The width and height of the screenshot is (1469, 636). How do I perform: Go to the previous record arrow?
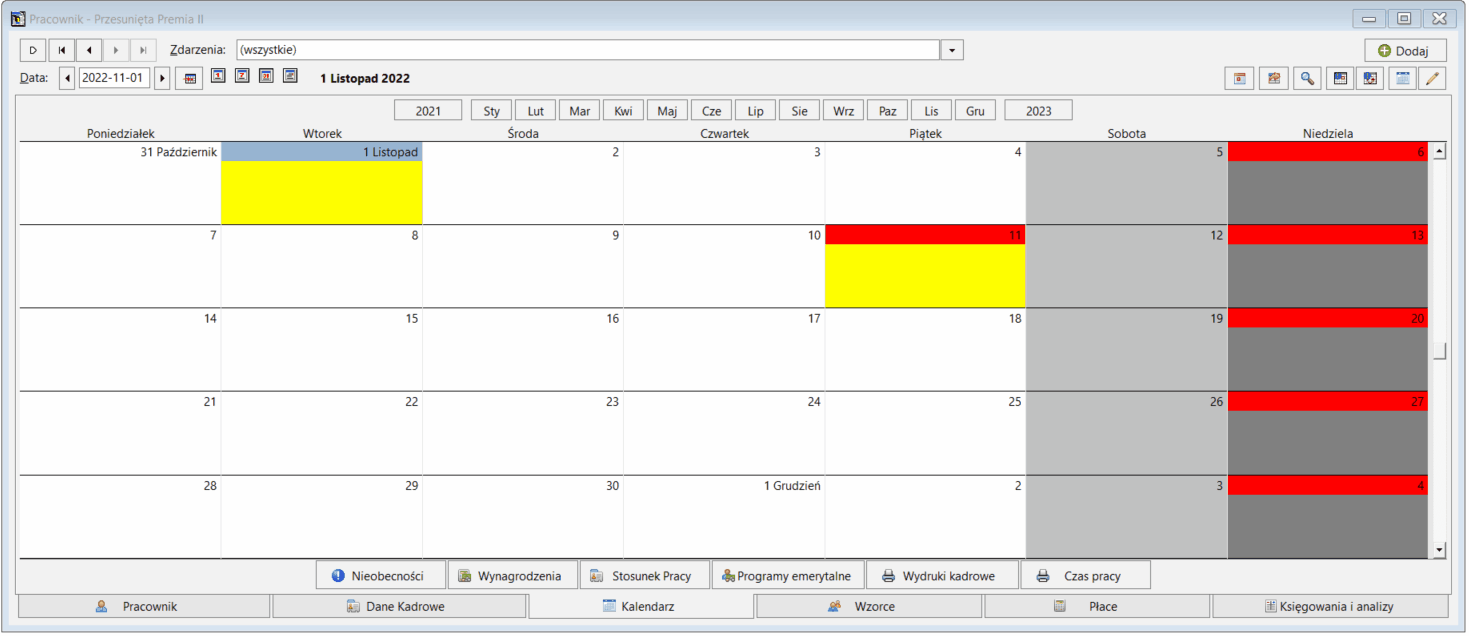click(89, 50)
